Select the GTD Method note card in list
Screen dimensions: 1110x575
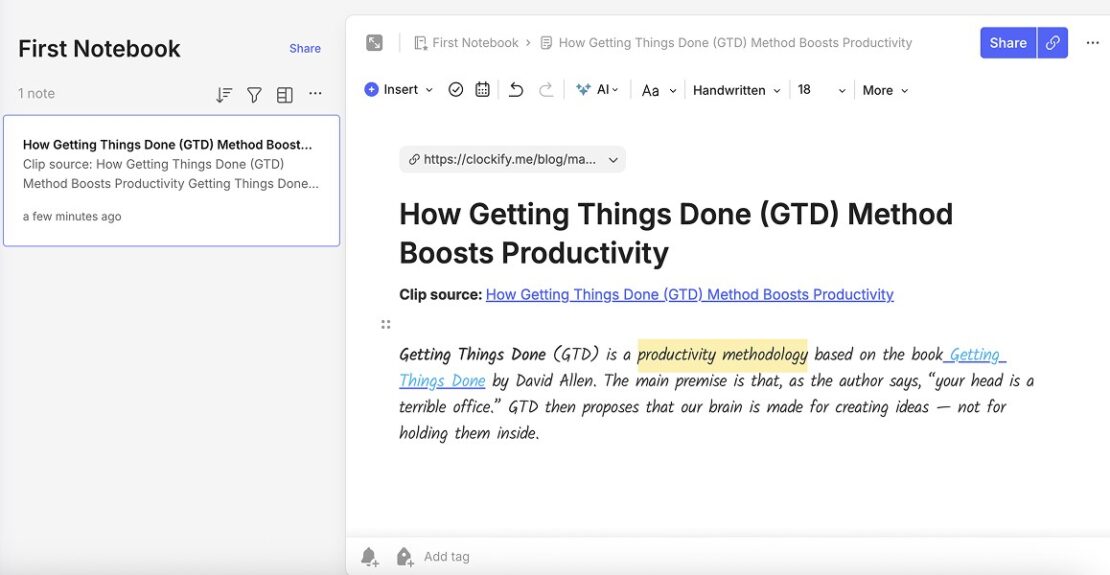[171, 181]
